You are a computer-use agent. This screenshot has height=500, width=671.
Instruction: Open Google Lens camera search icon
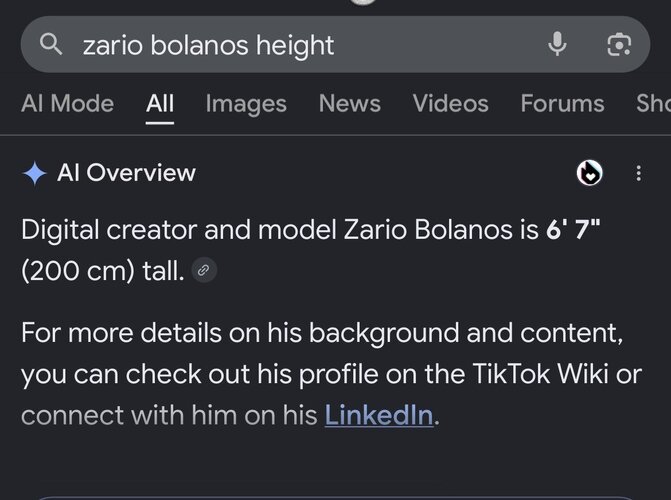[619, 45]
